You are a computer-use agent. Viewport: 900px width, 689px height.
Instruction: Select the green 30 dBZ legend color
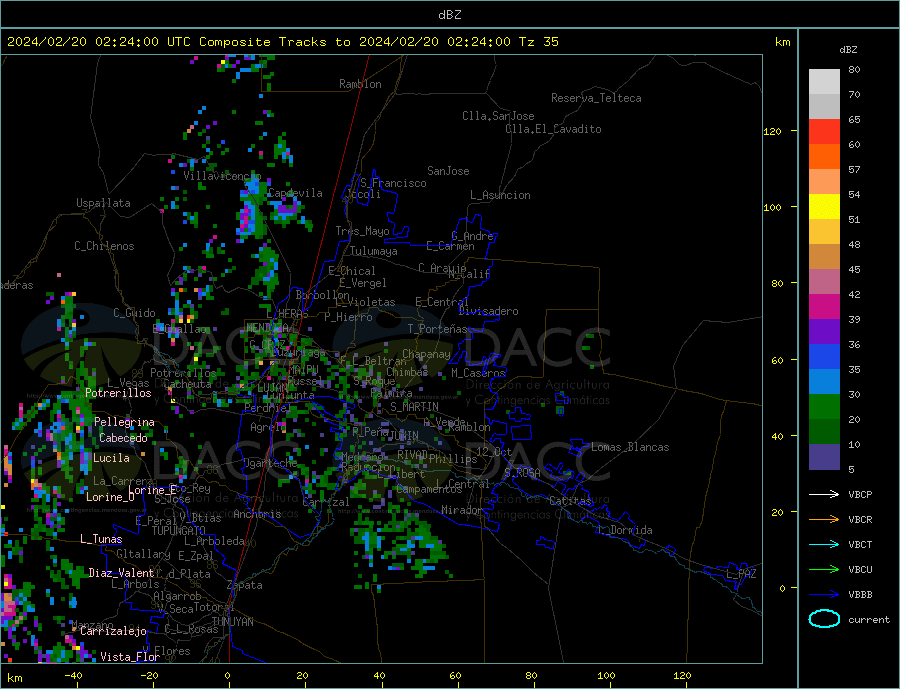coord(824,407)
